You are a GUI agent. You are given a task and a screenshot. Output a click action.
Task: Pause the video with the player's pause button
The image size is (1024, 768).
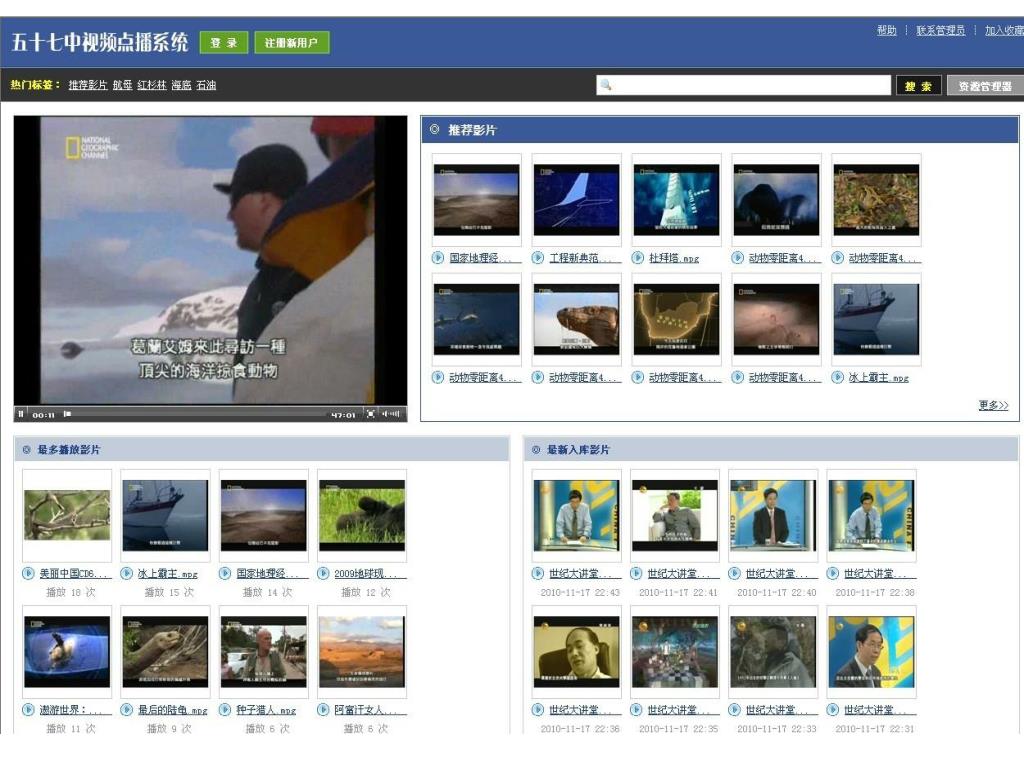(x=21, y=414)
